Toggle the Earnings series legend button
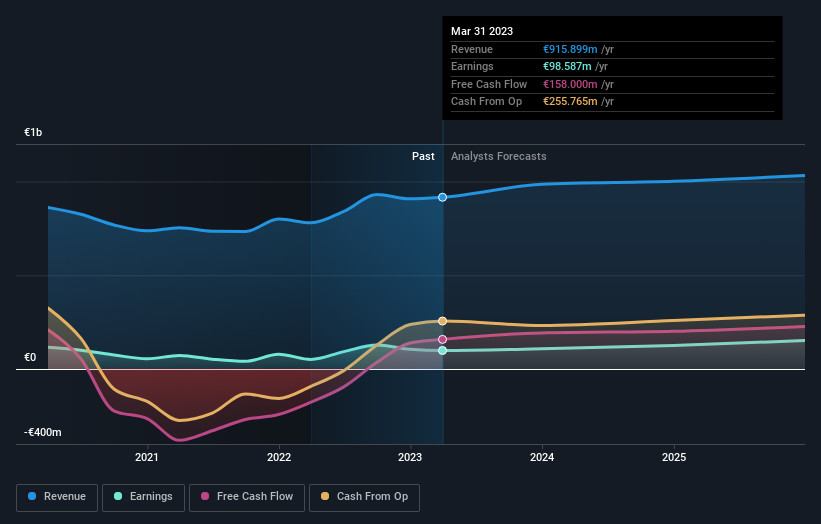 click(143, 497)
